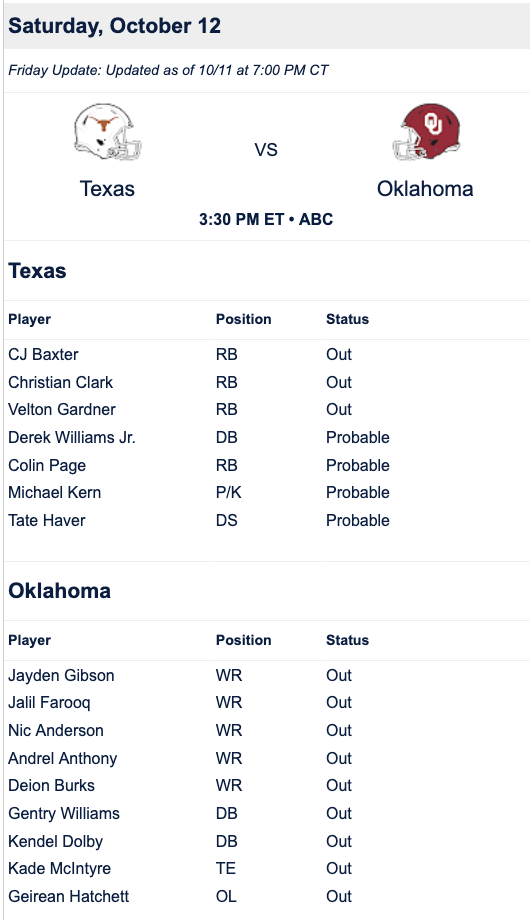Select the Oklahoma team name under helmet
The width and height of the screenshot is (530, 920).
pyautogui.click(x=425, y=189)
